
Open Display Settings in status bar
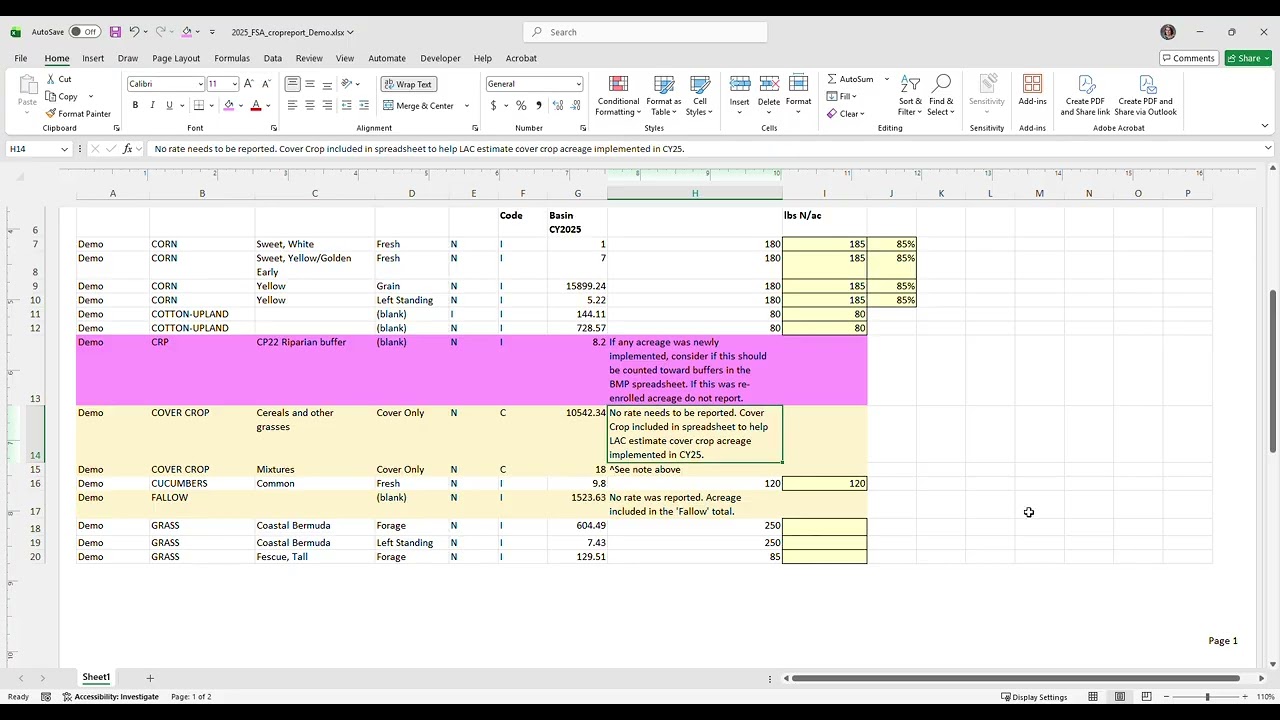pos(1034,697)
